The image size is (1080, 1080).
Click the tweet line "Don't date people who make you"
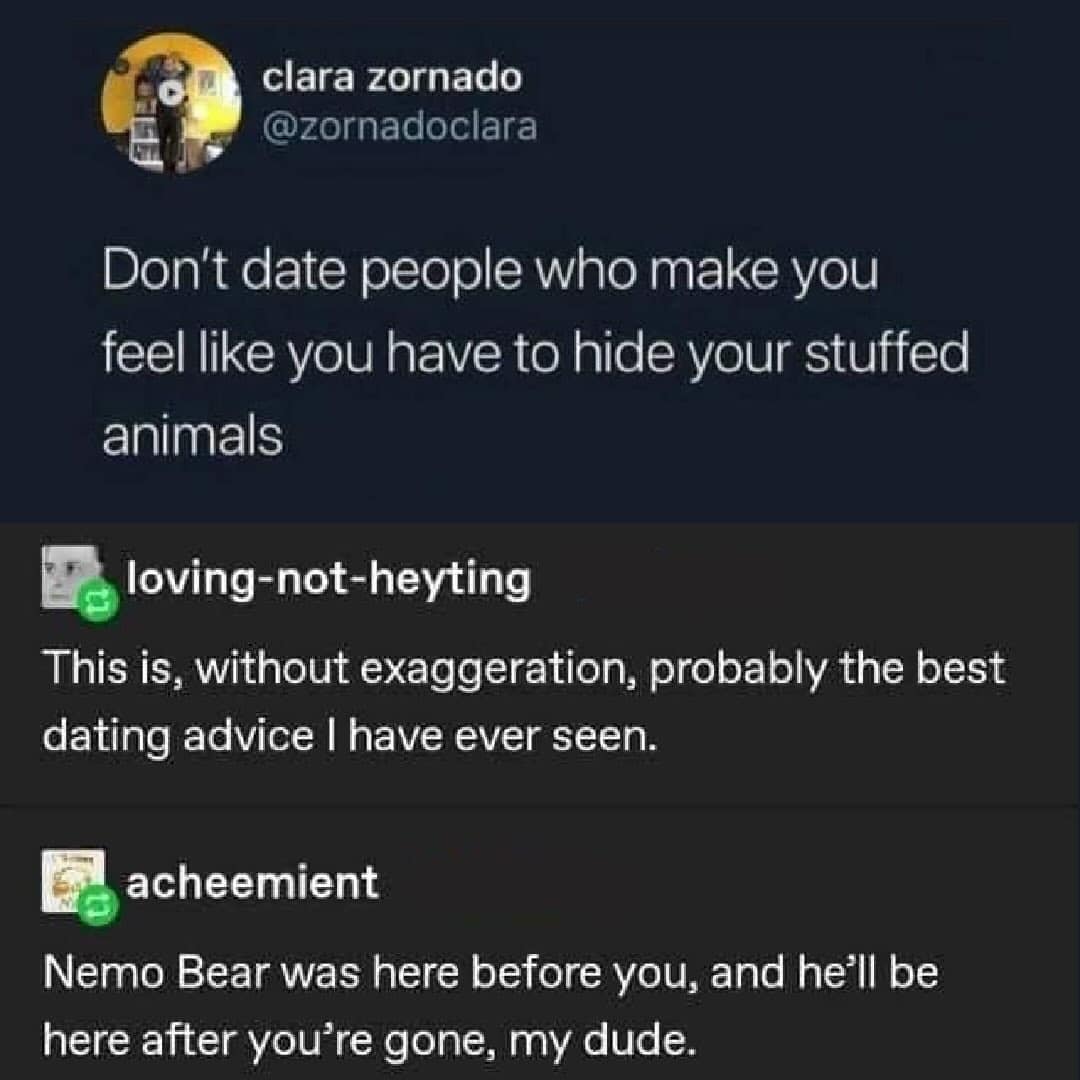pyautogui.click(x=489, y=273)
